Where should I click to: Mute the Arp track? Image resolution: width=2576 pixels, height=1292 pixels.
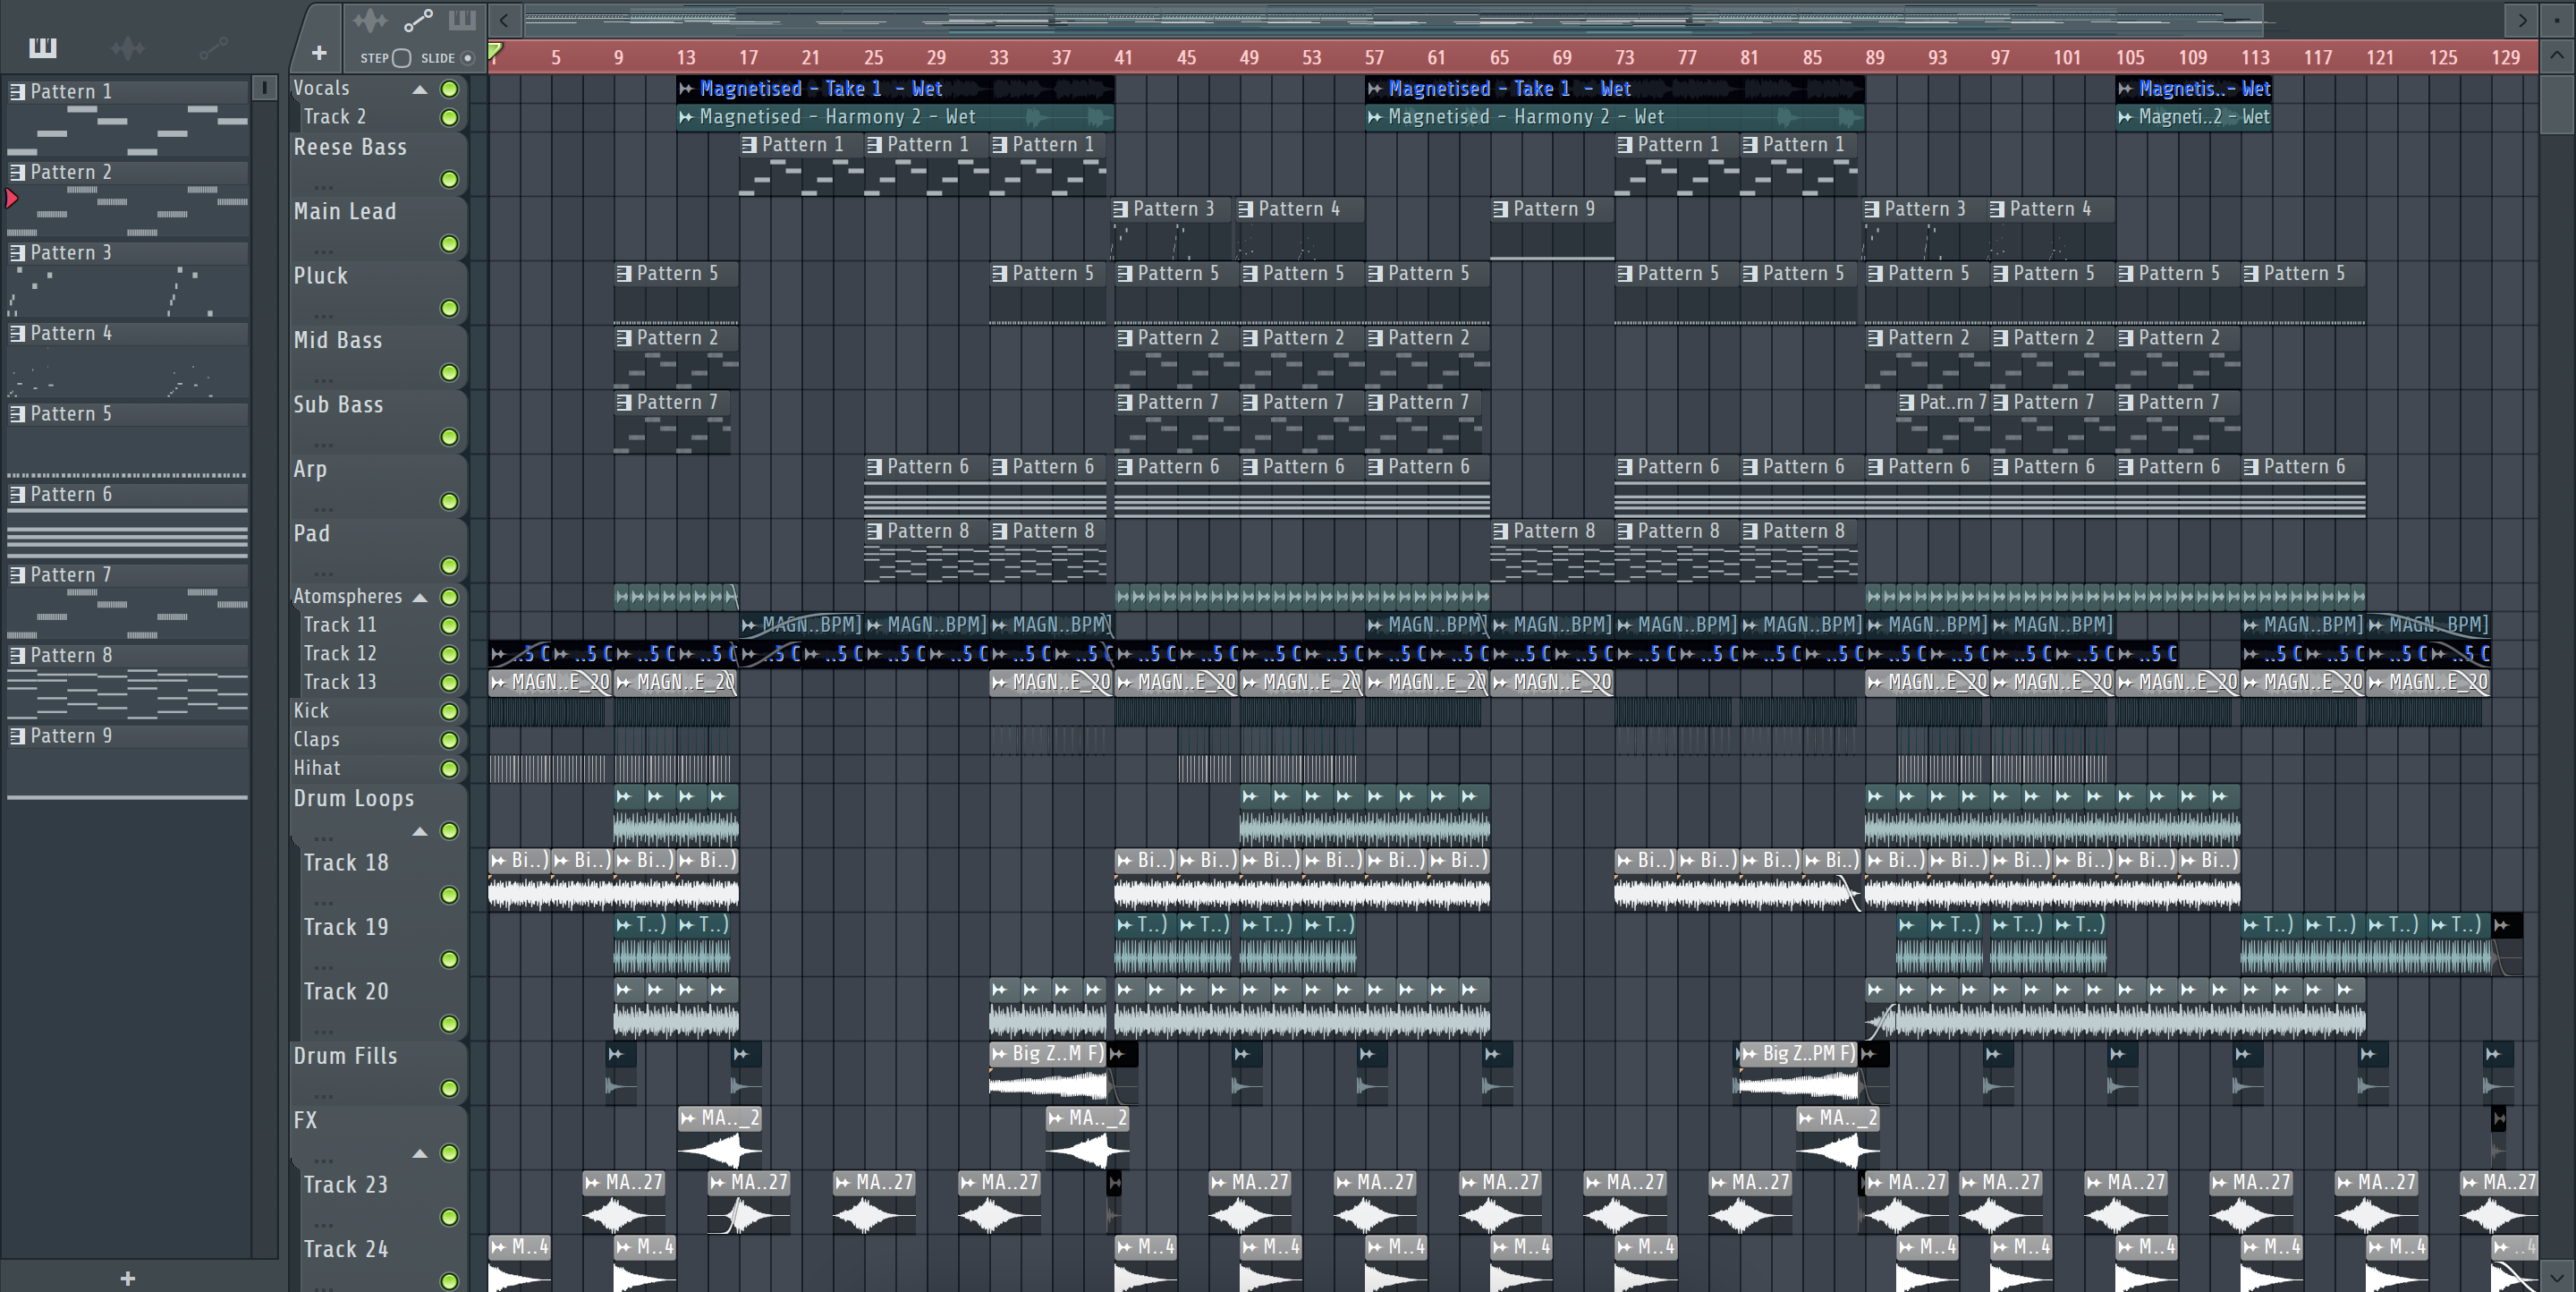click(x=450, y=501)
